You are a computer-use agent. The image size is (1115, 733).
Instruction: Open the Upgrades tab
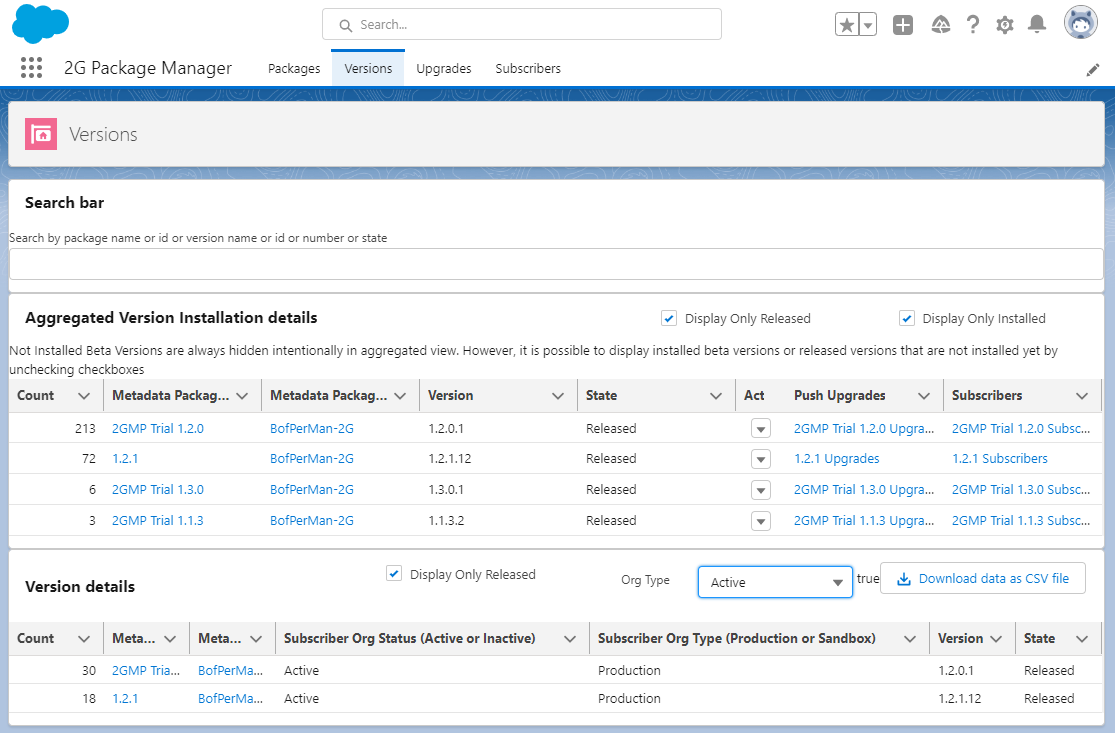coord(444,68)
